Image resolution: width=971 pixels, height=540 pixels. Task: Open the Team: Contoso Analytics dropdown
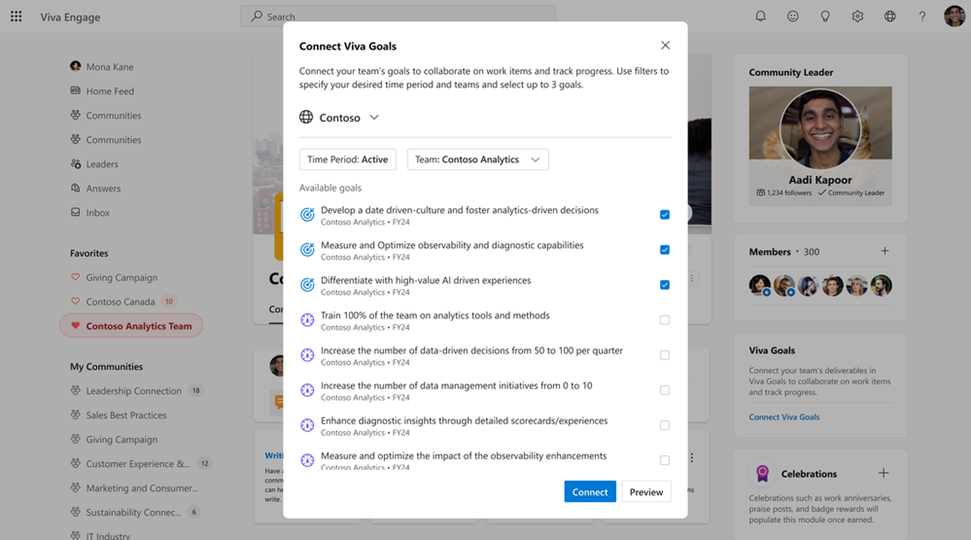pyautogui.click(x=477, y=159)
